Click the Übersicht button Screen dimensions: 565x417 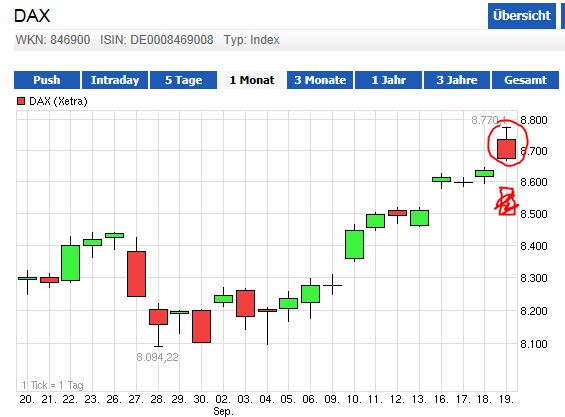coord(522,16)
